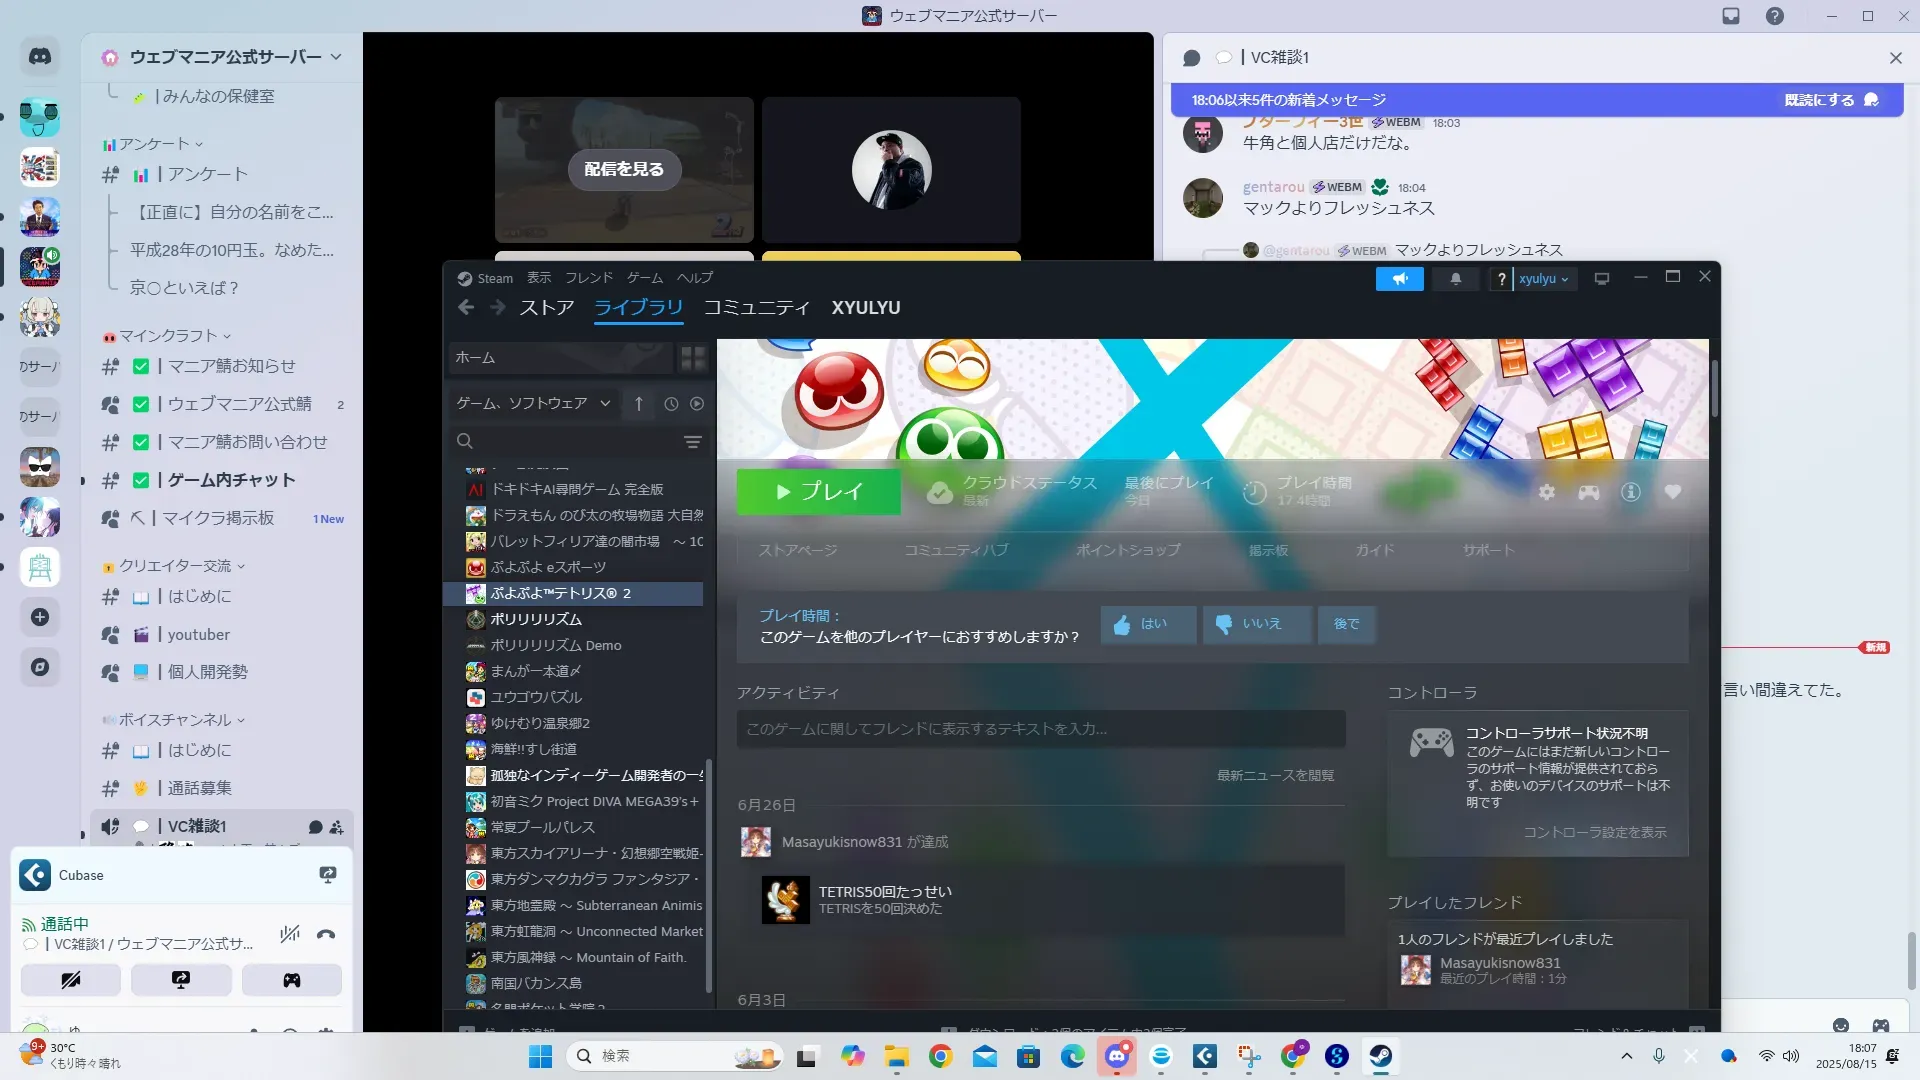1920x1080 pixels.
Task: Click はい to recommend the game
Action: (x=1147, y=624)
